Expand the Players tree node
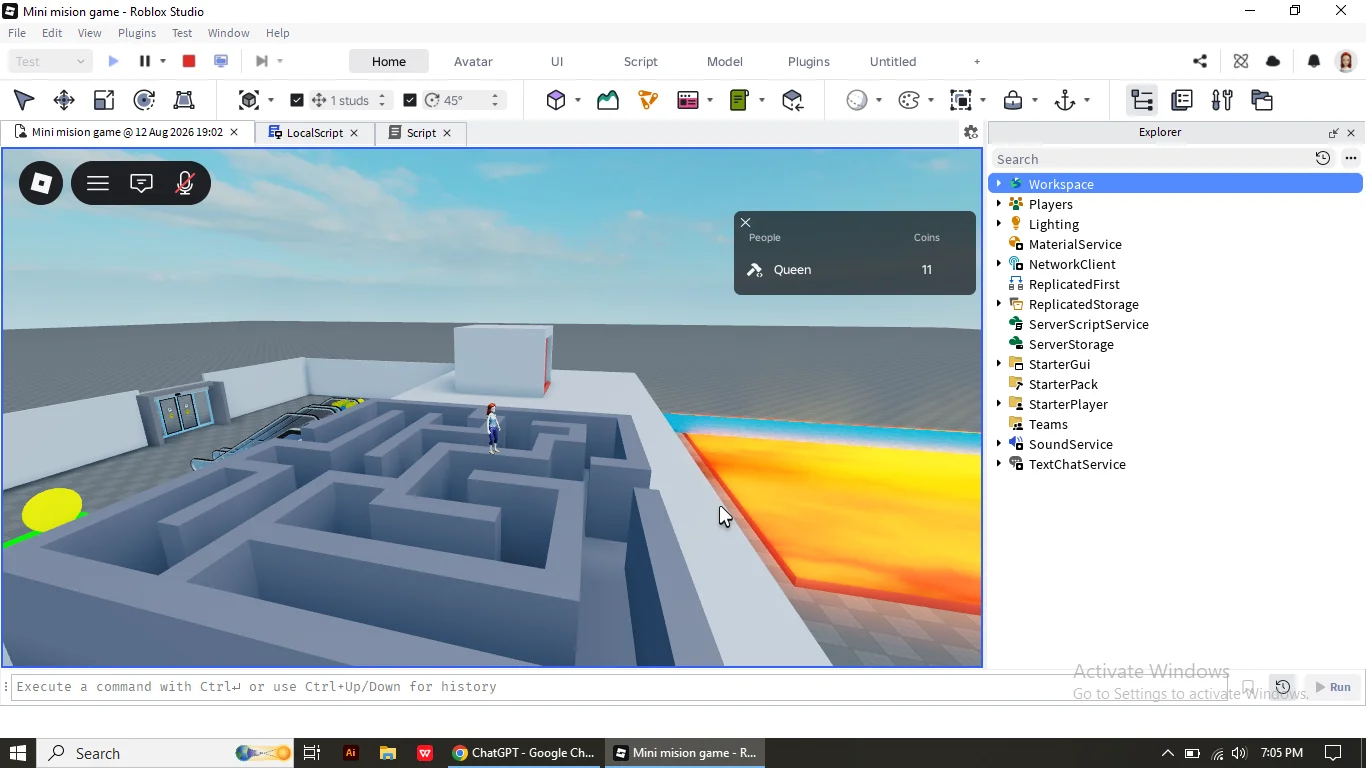1366x768 pixels. pos(998,204)
